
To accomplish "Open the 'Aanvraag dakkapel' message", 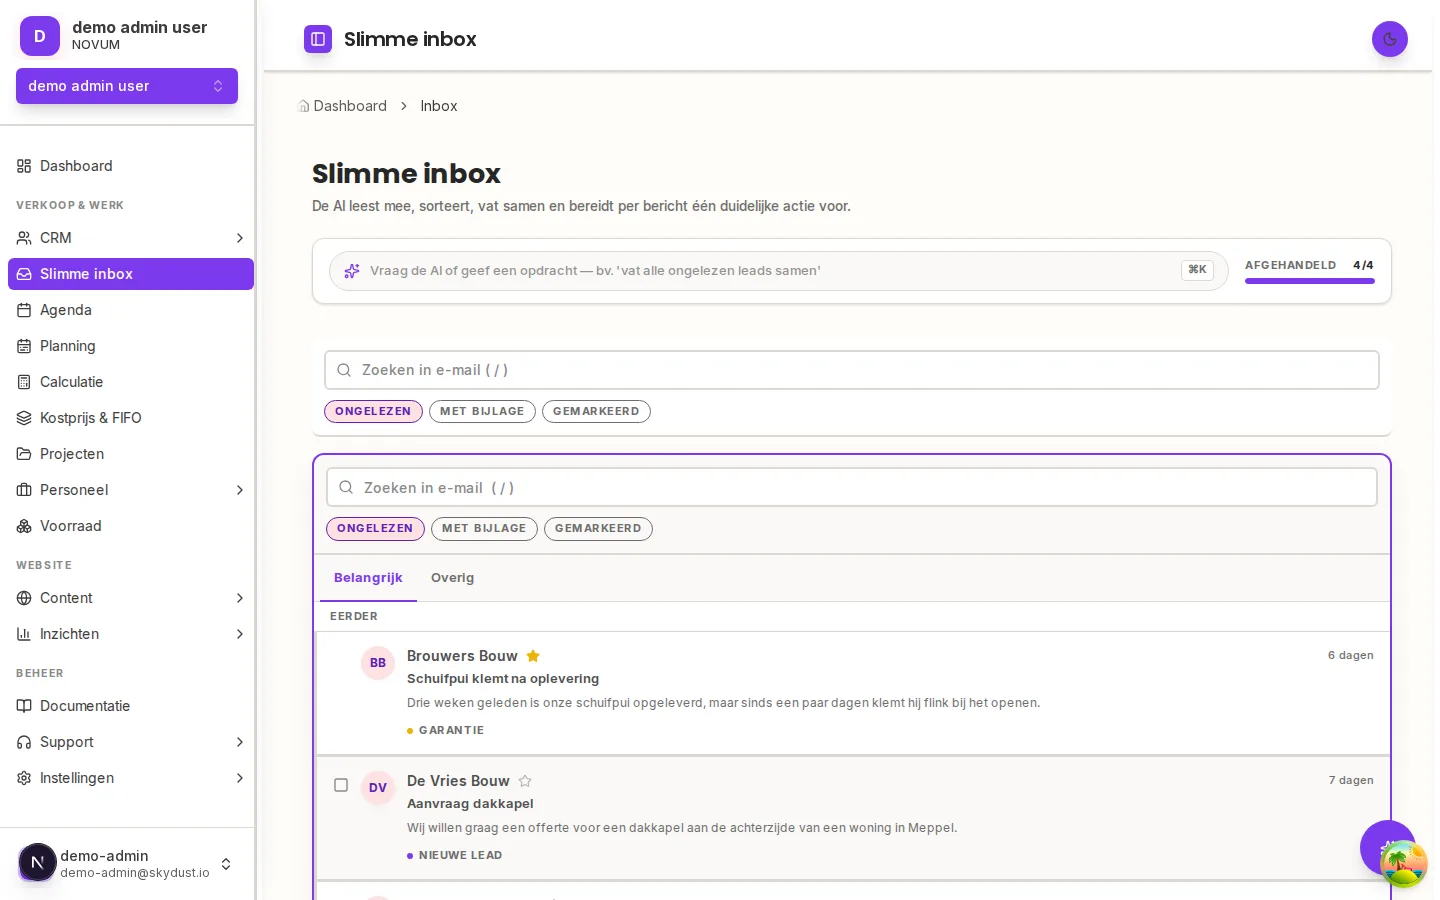I will (470, 804).
